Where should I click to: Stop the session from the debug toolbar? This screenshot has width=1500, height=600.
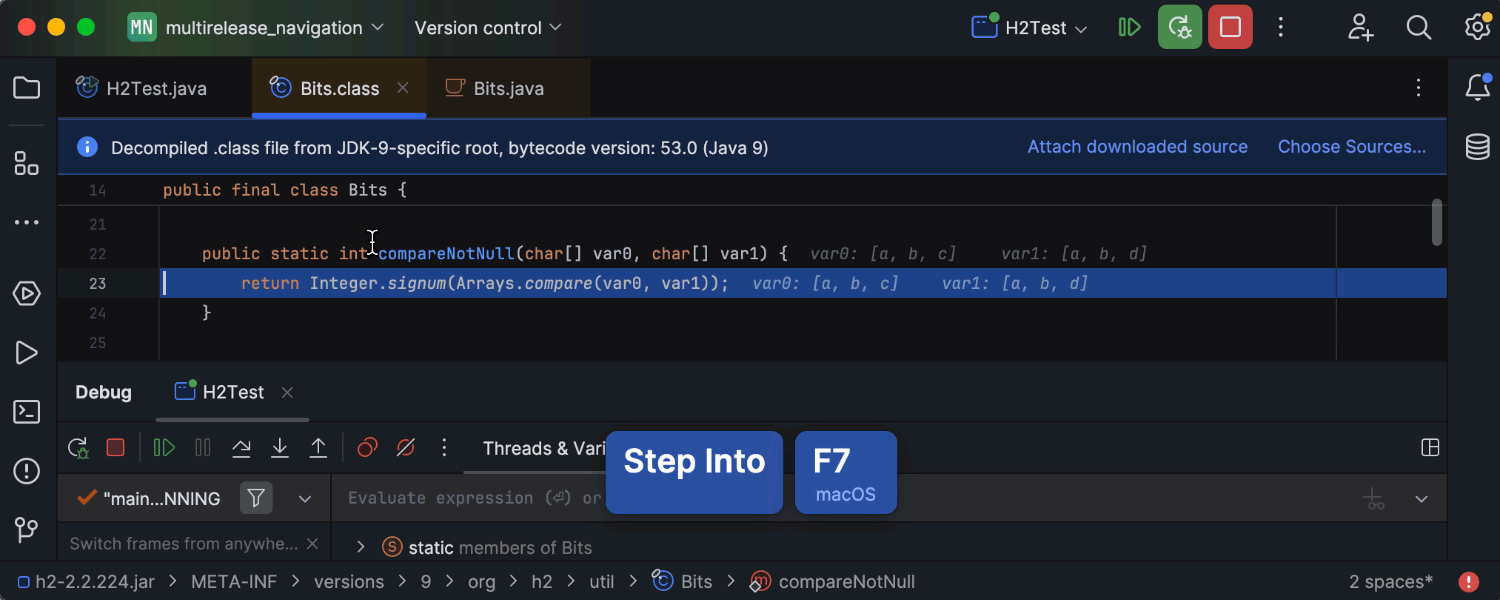(x=116, y=448)
